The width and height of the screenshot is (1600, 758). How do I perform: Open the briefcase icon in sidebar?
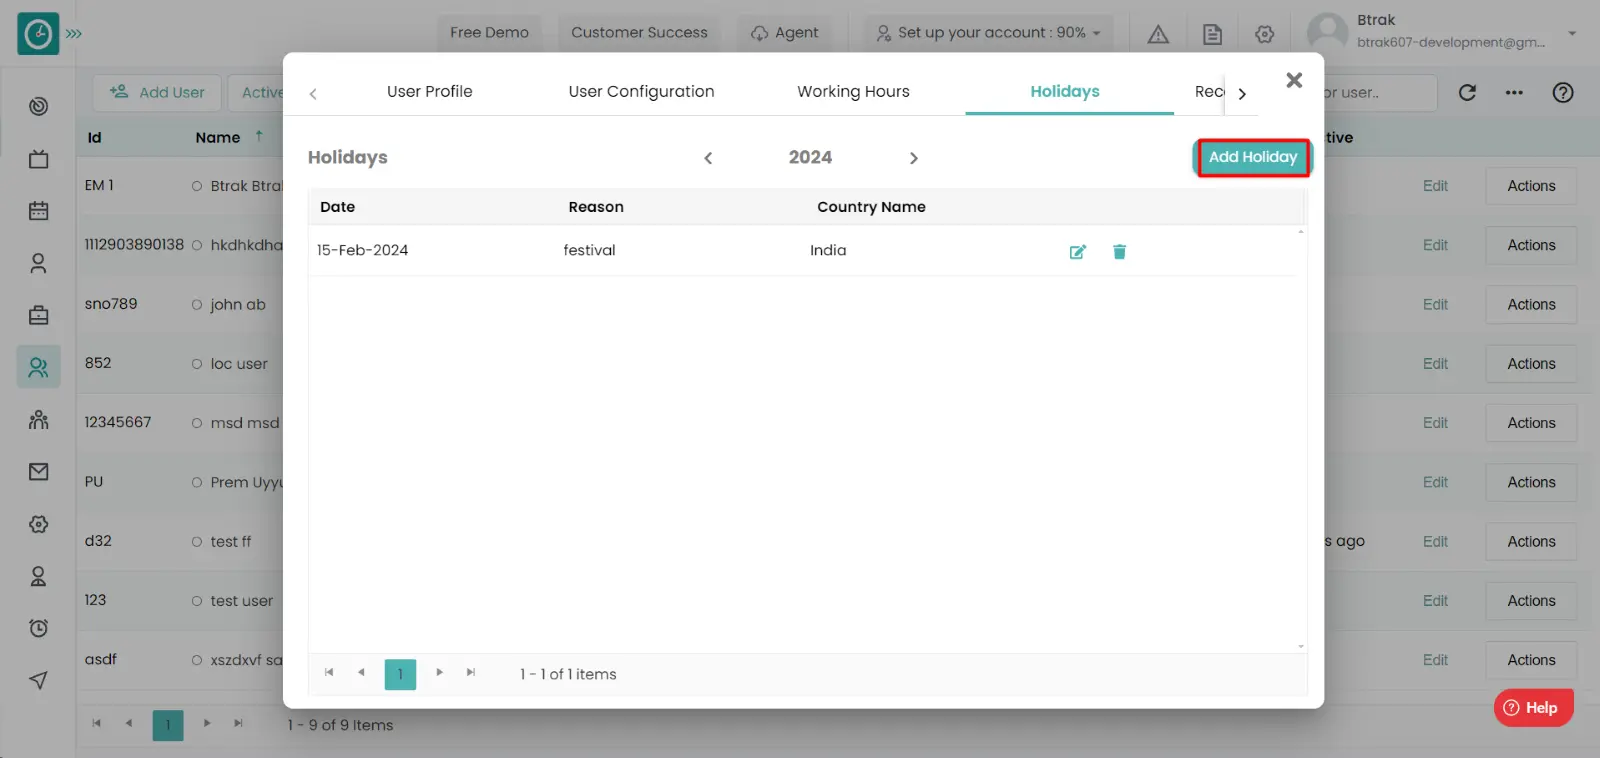[38, 315]
